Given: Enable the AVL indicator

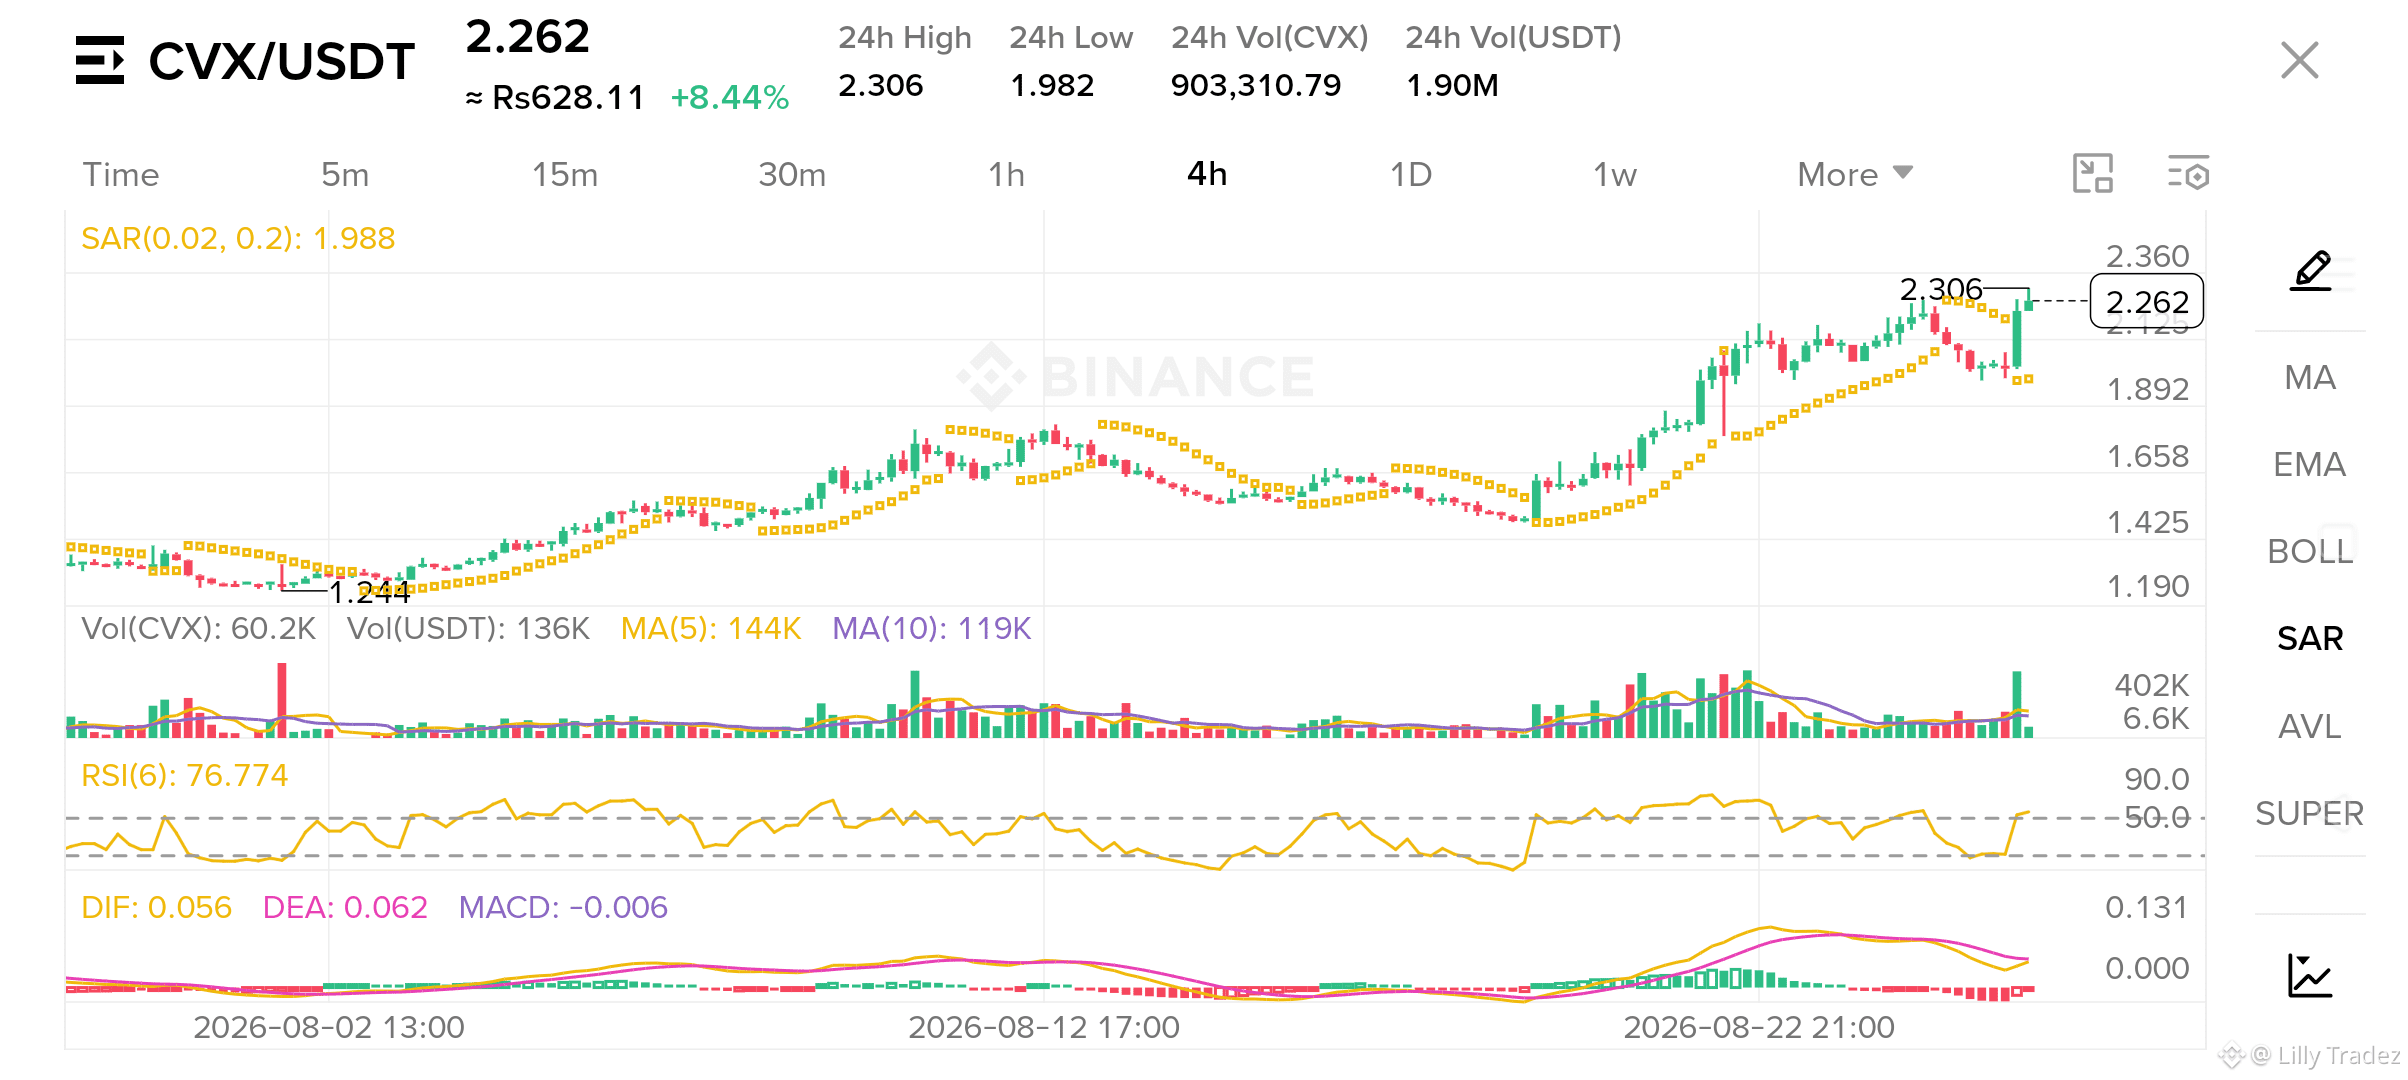Looking at the screenshot, I should pyautogui.click(x=2310, y=726).
